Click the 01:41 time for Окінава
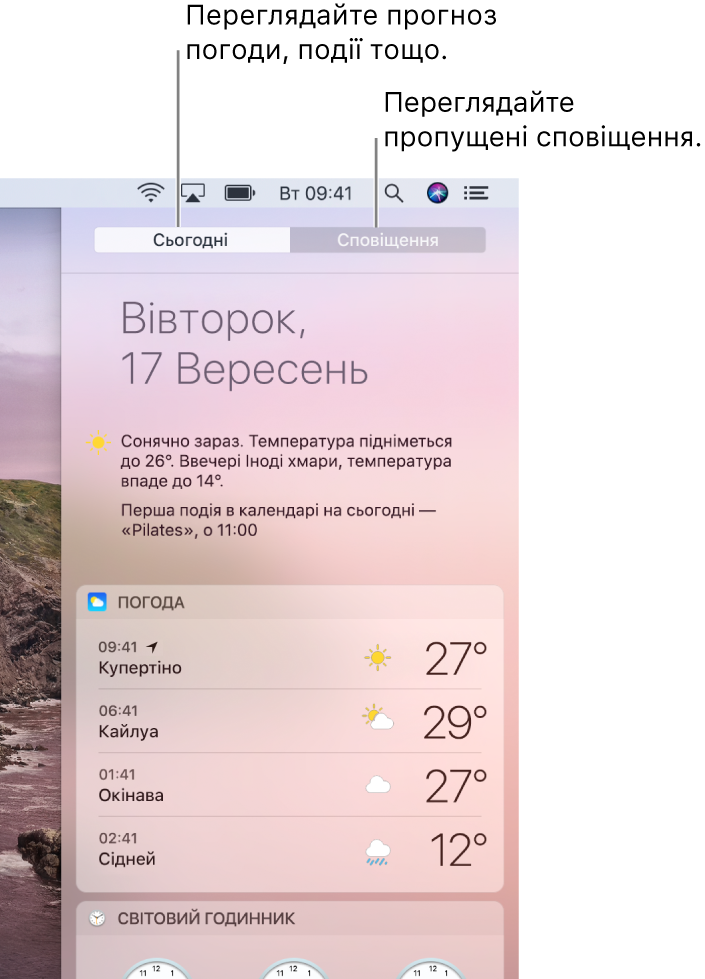The image size is (705, 979). pyautogui.click(x=117, y=774)
